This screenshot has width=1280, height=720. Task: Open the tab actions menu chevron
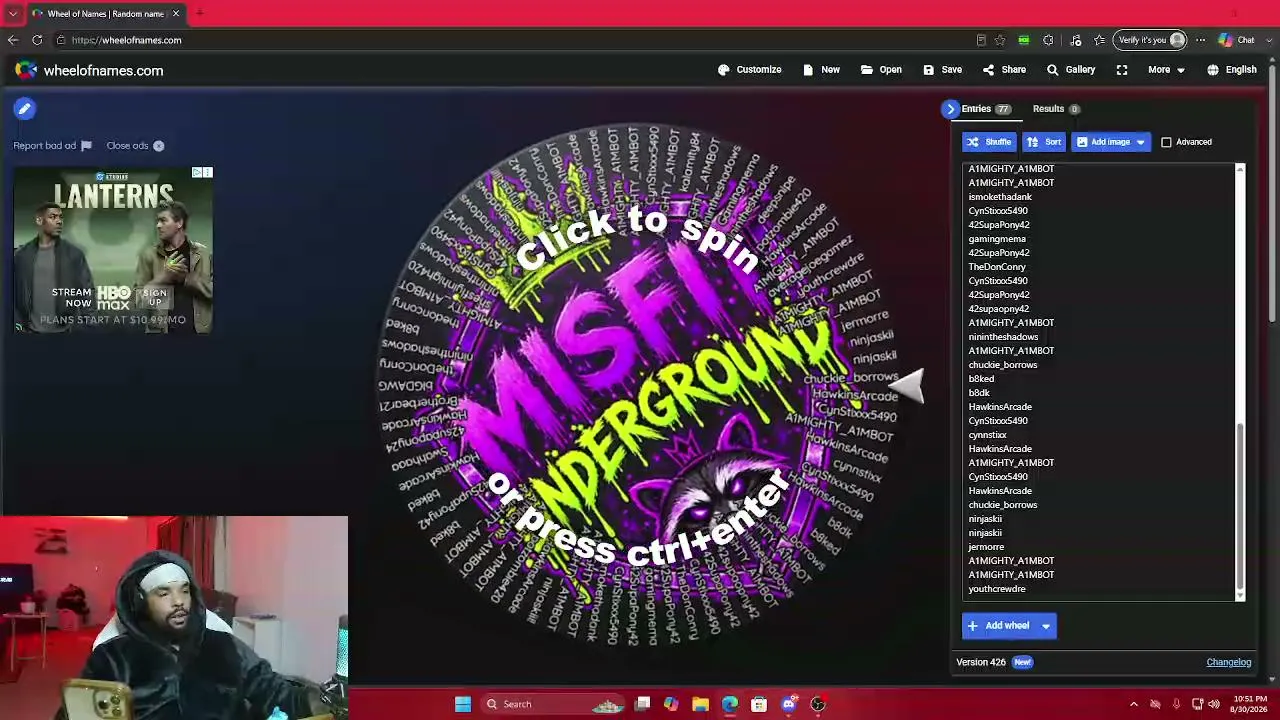[x=13, y=13]
